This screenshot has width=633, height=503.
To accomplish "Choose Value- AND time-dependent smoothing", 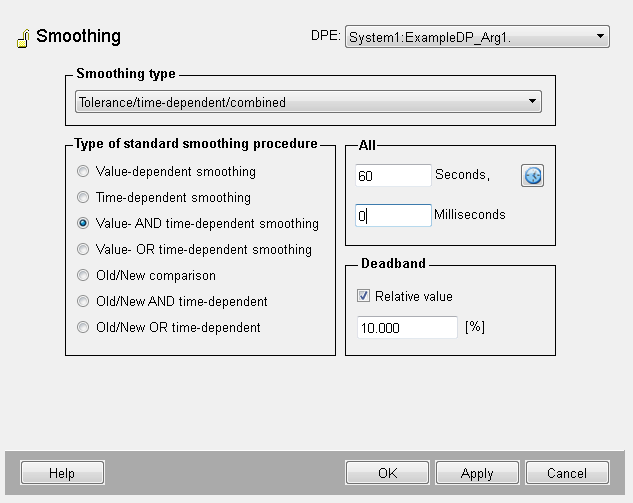I will point(83,224).
